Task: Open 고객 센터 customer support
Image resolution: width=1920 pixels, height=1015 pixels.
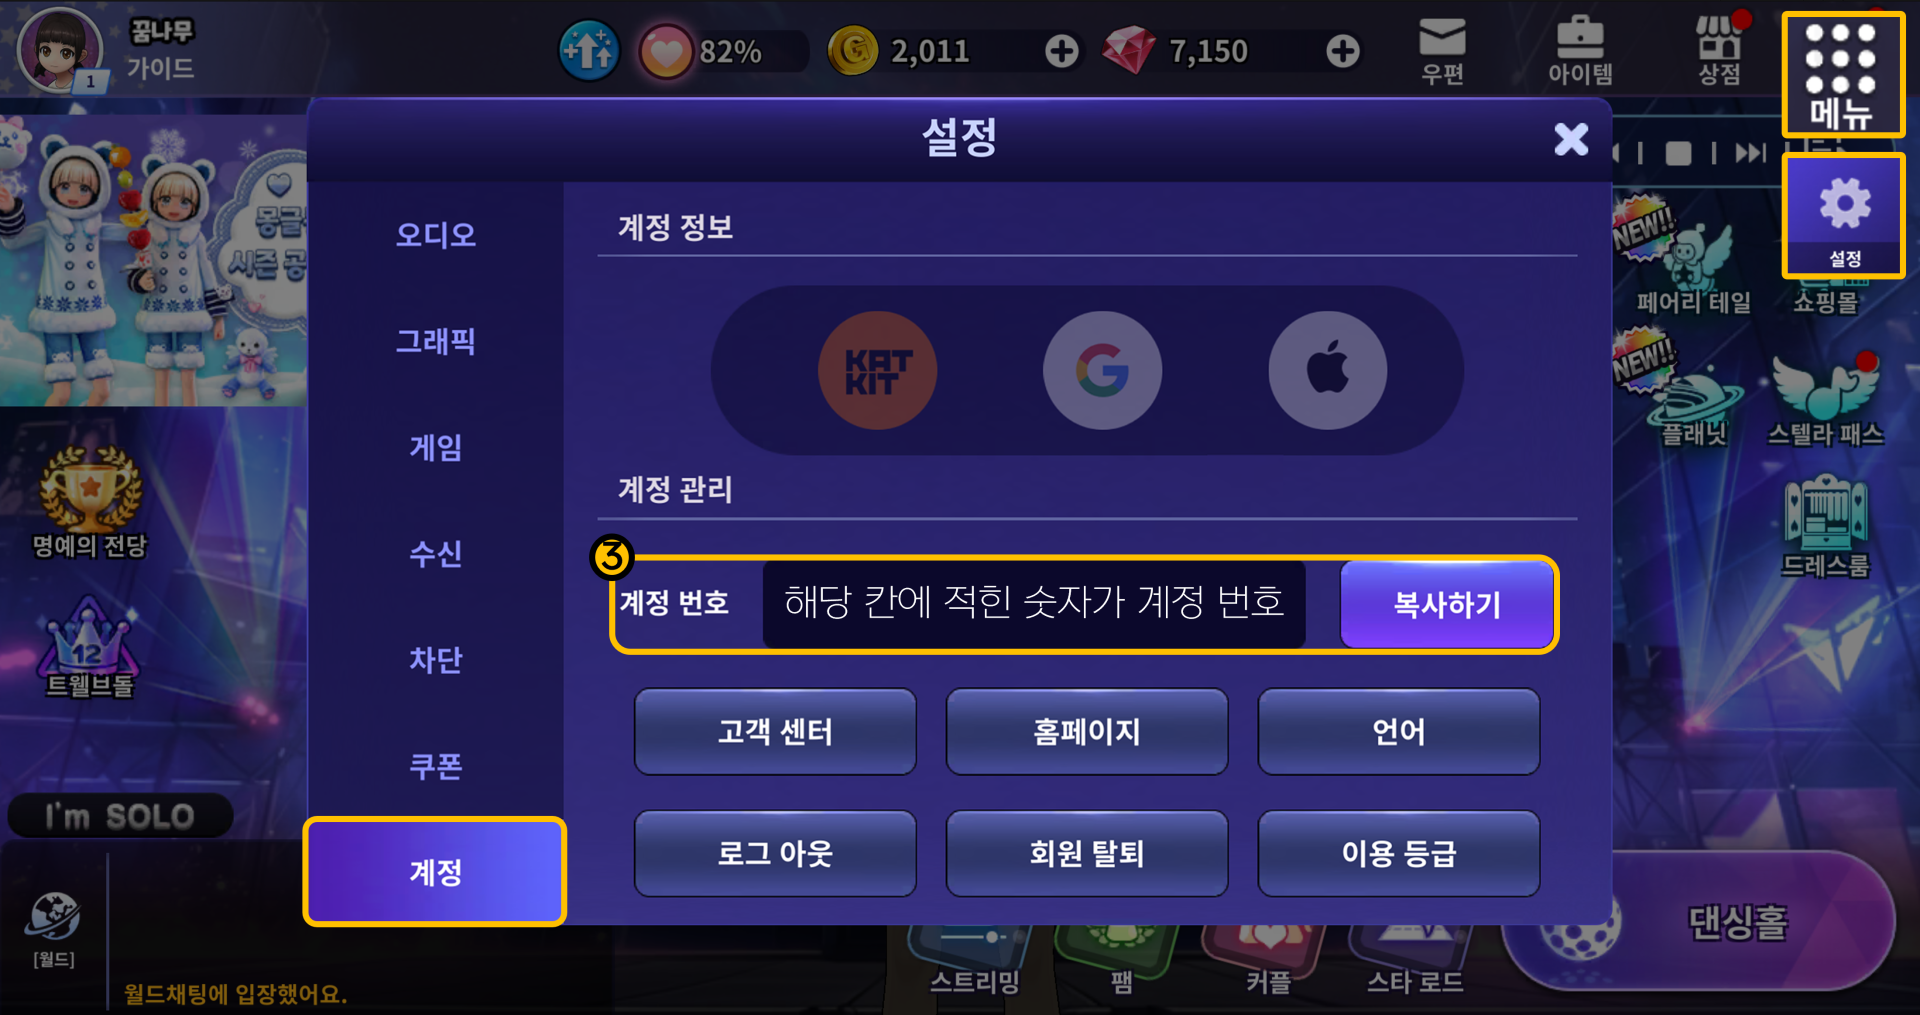Action: (x=775, y=732)
